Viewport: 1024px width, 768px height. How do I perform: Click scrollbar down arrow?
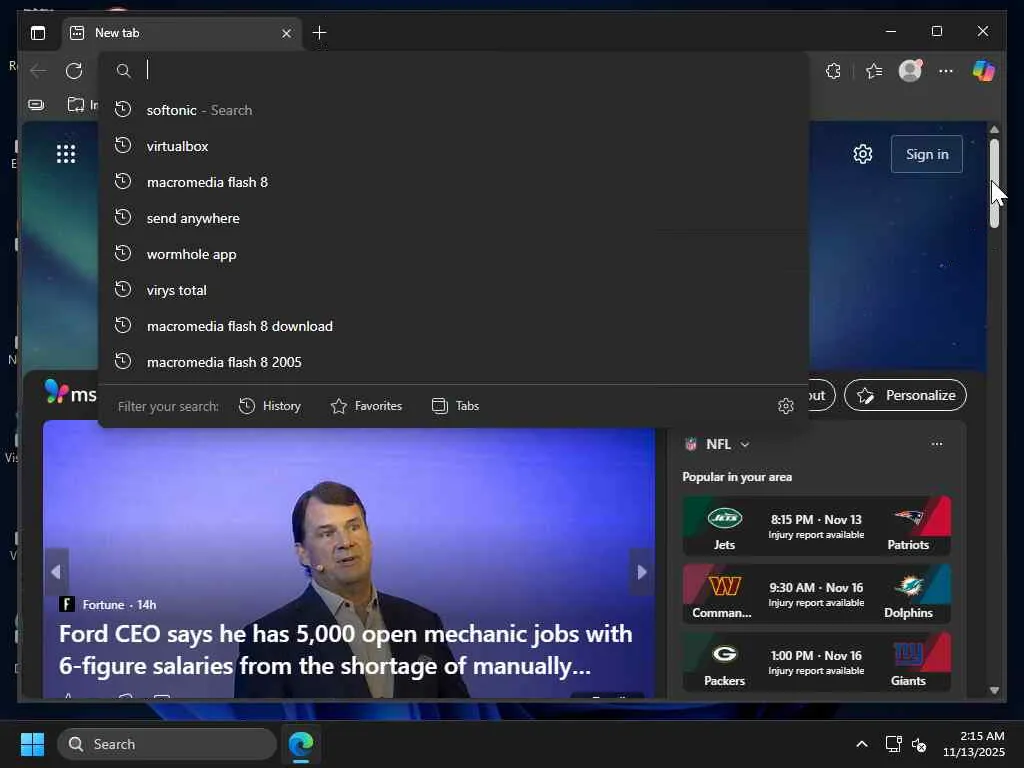pyautogui.click(x=994, y=690)
